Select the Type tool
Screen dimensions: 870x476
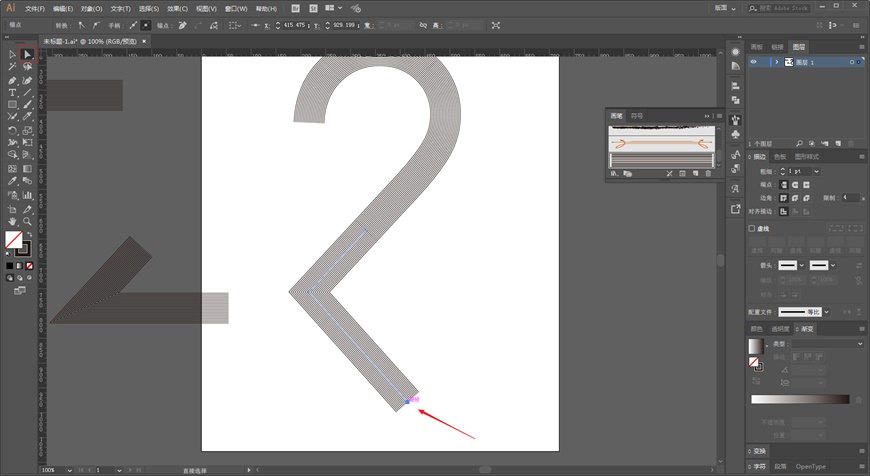point(12,93)
